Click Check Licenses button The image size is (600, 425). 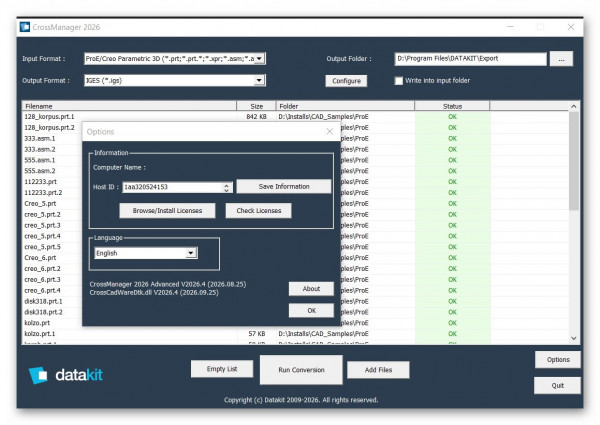tap(259, 211)
